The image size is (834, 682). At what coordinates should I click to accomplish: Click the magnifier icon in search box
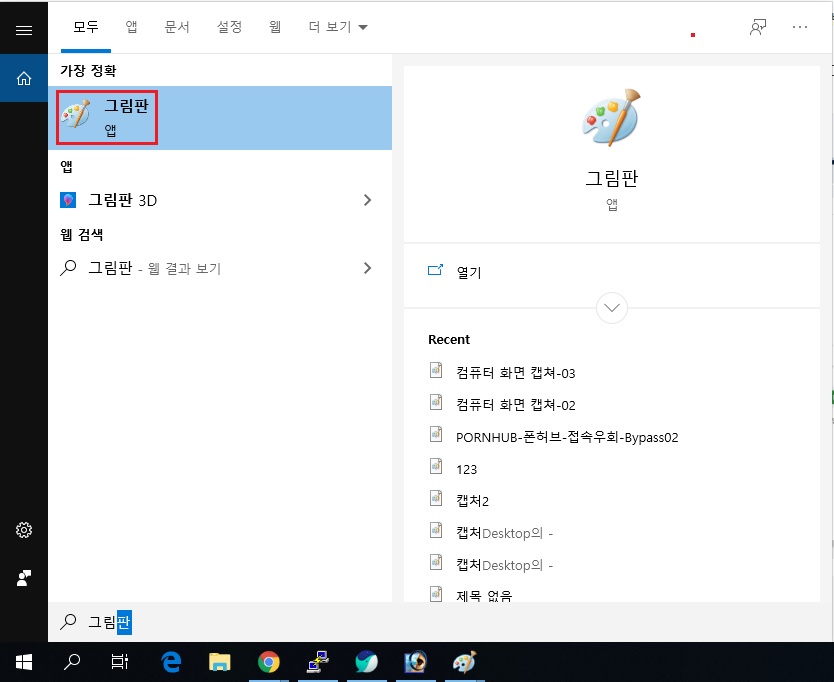click(x=68, y=621)
